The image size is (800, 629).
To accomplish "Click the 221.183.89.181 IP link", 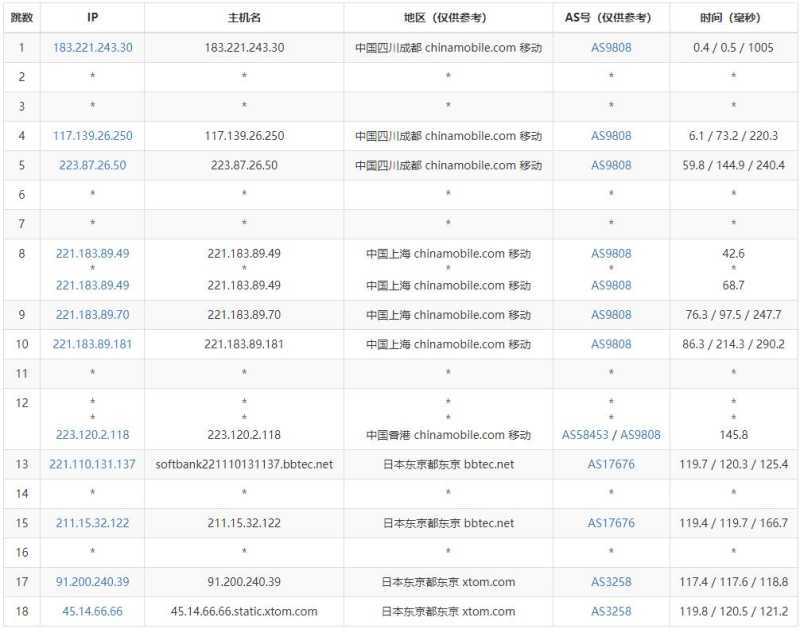I will [x=91, y=344].
